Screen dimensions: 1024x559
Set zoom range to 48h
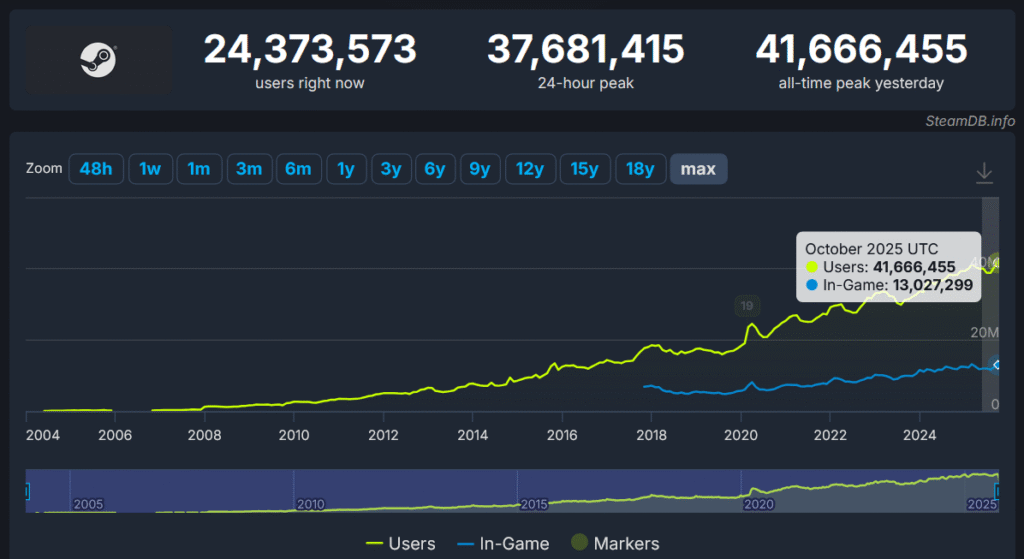point(96,169)
